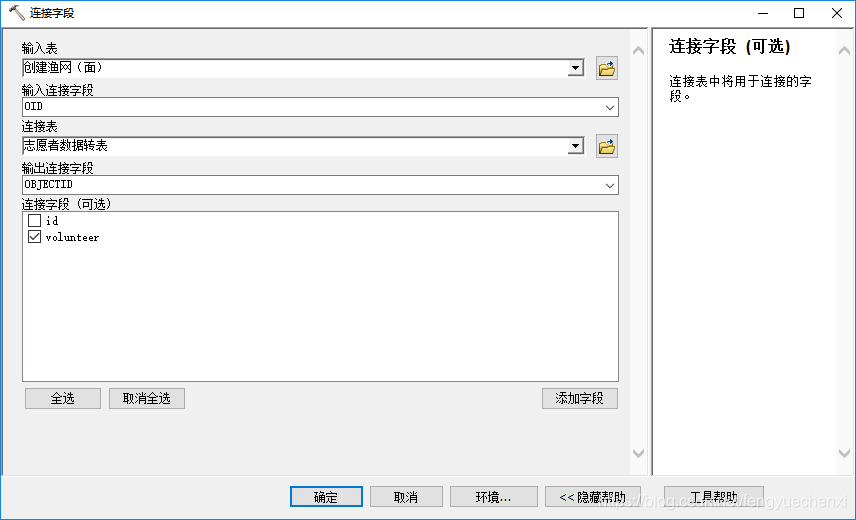Maximize the 连接字段 window
Image resolution: width=856 pixels, height=520 pixels.
click(x=799, y=13)
